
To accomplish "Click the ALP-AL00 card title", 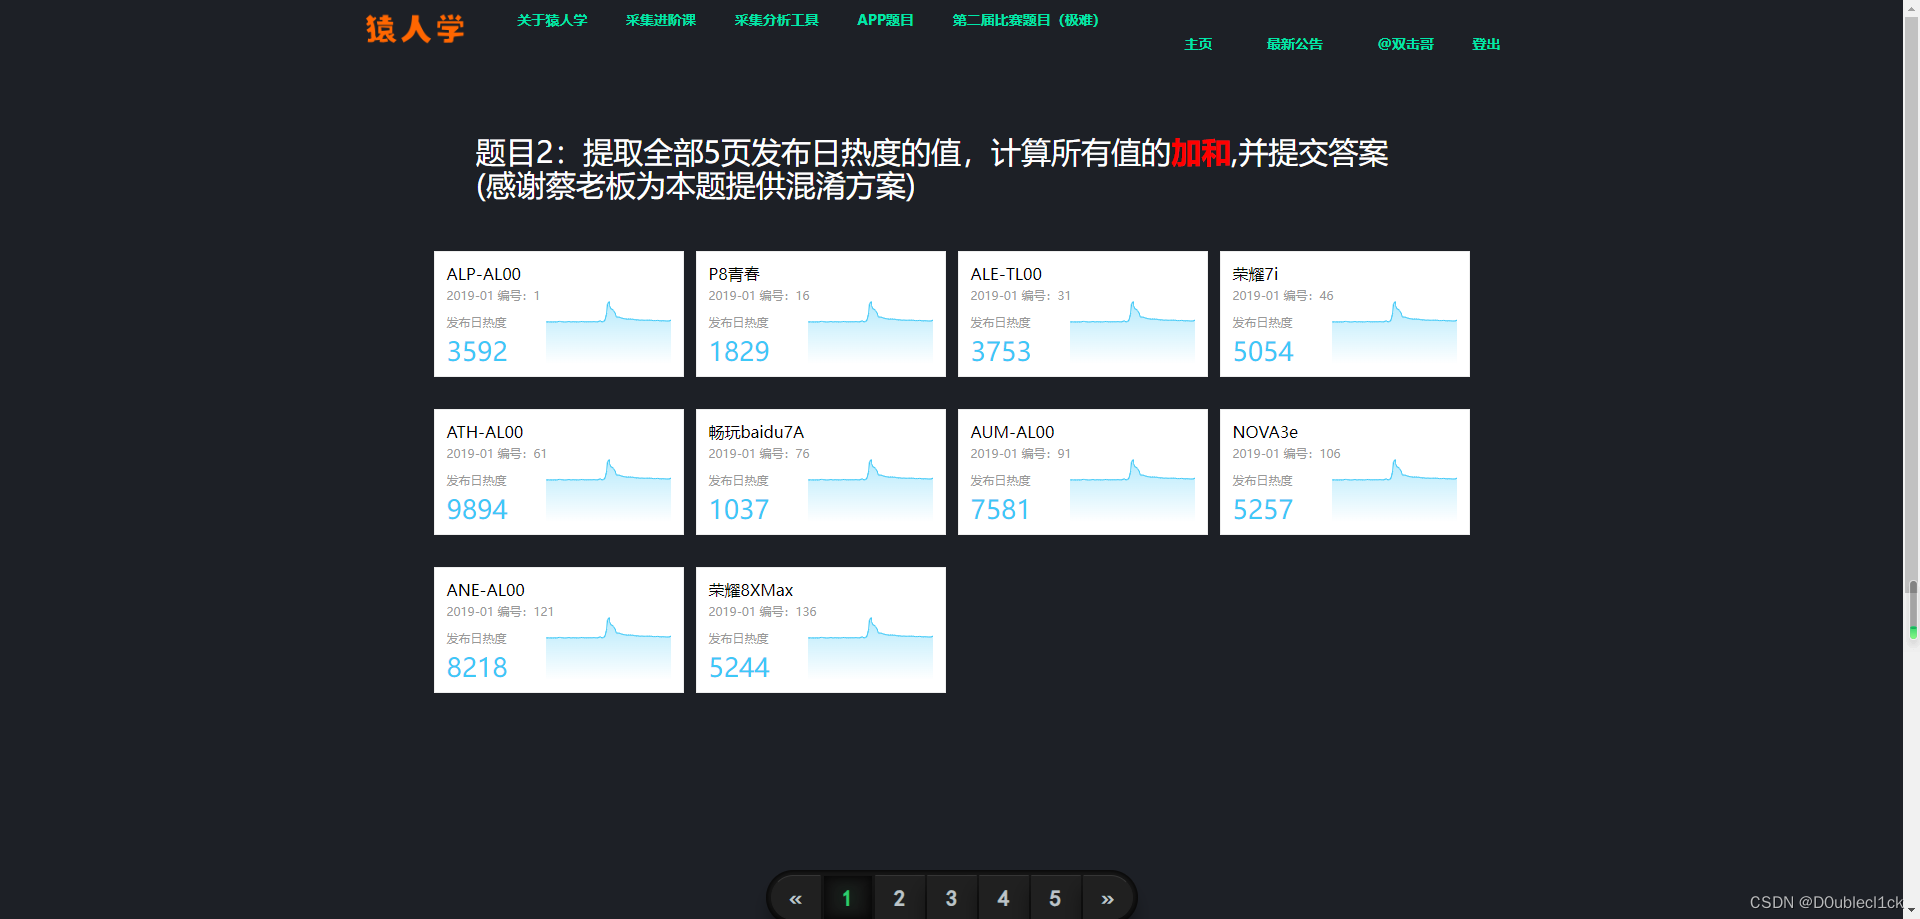I will (x=484, y=274).
